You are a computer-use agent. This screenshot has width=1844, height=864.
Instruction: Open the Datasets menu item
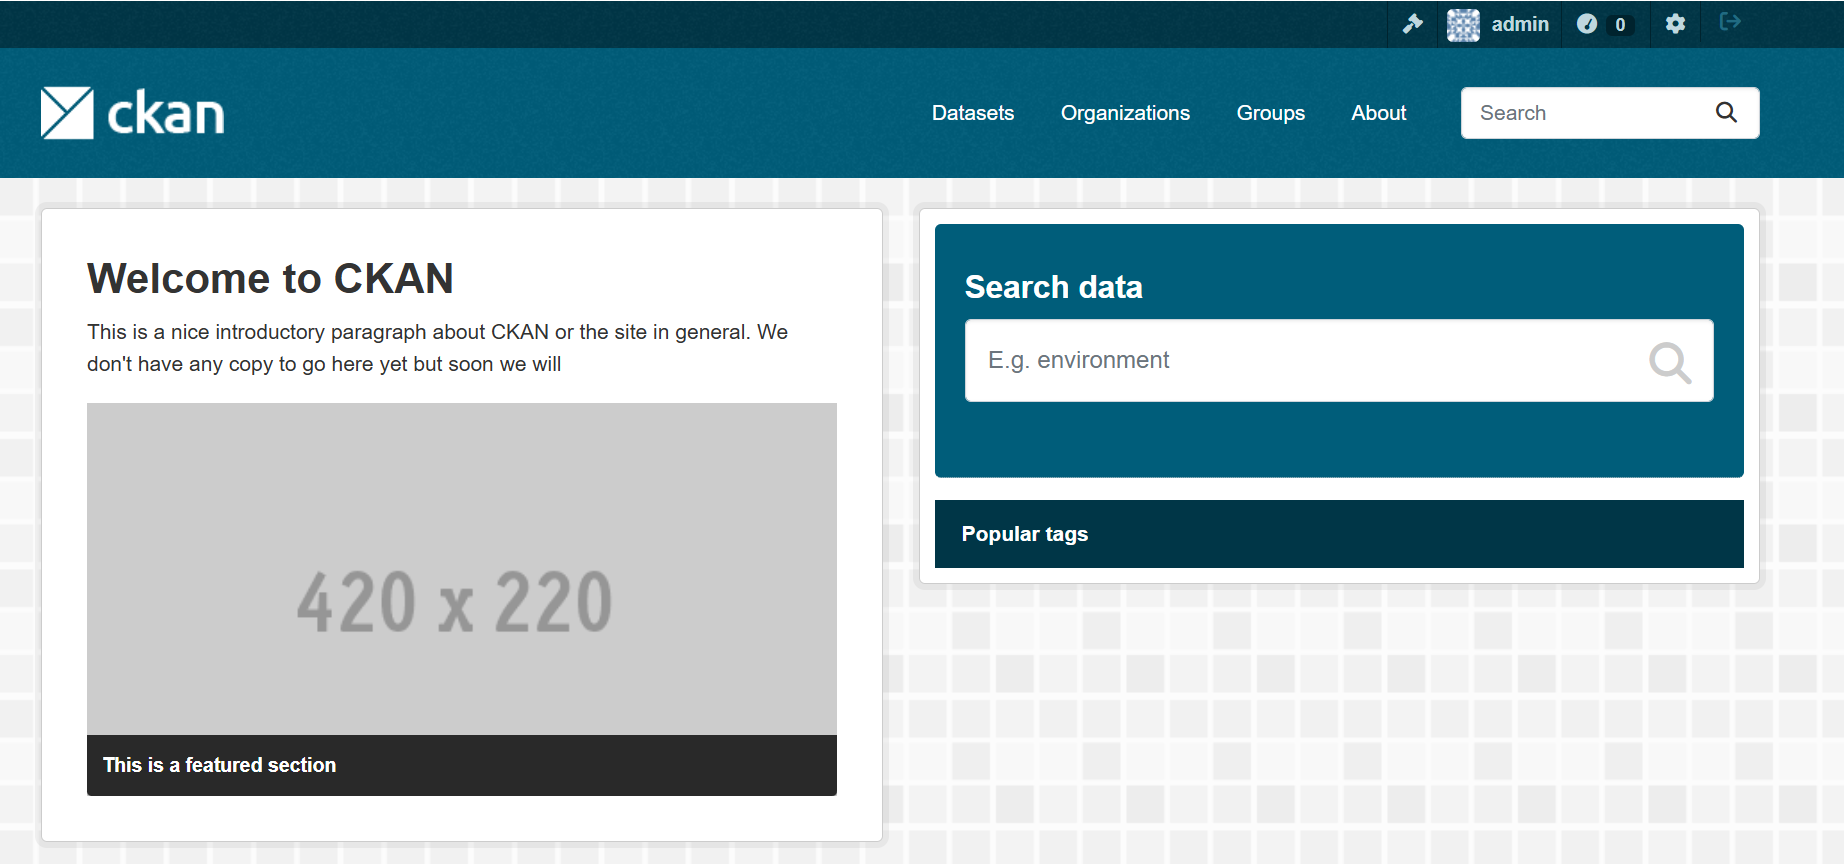(x=973, y=113)
